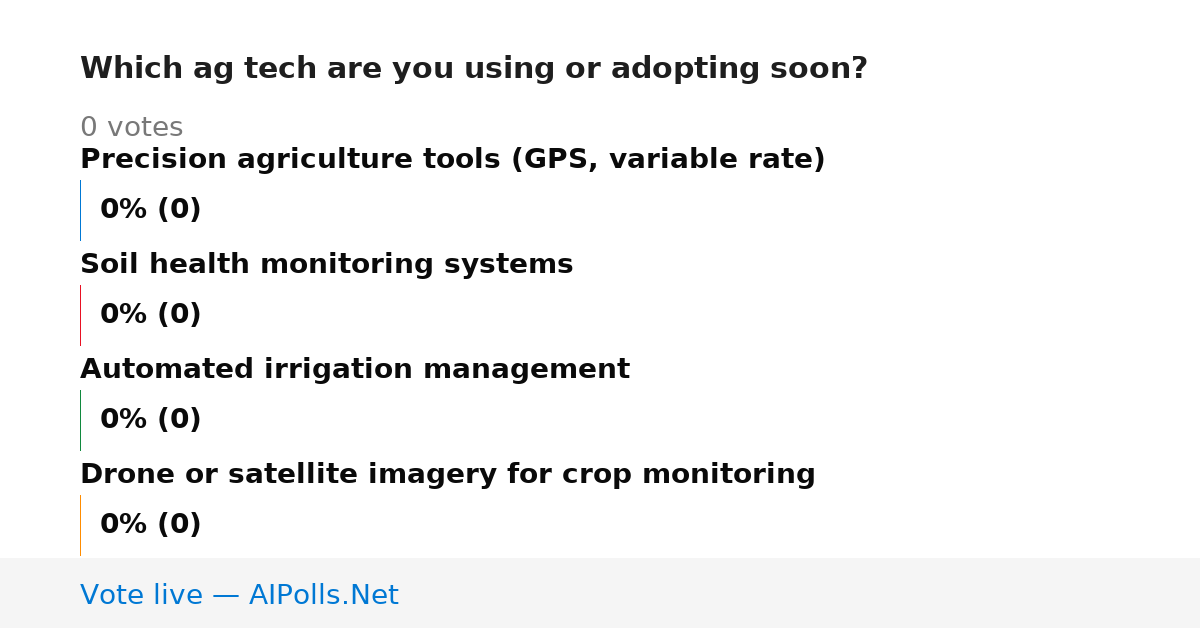This screenshot has height=628, width=1200.
Task: Click the red result bar for Soil health
Action: coord(80,315)
